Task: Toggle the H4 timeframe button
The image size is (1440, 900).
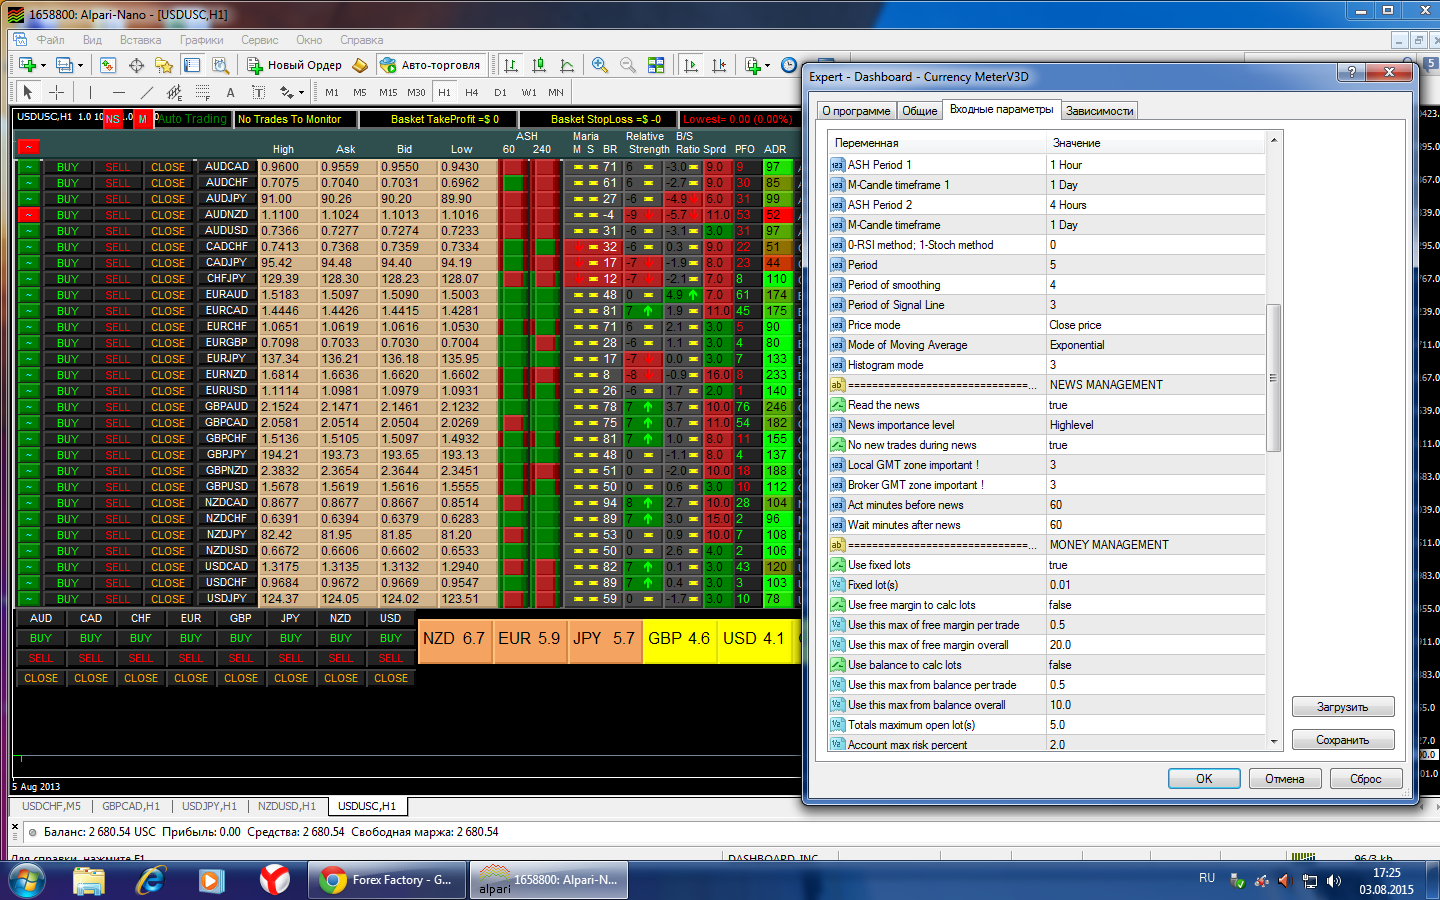Action: 472,92
